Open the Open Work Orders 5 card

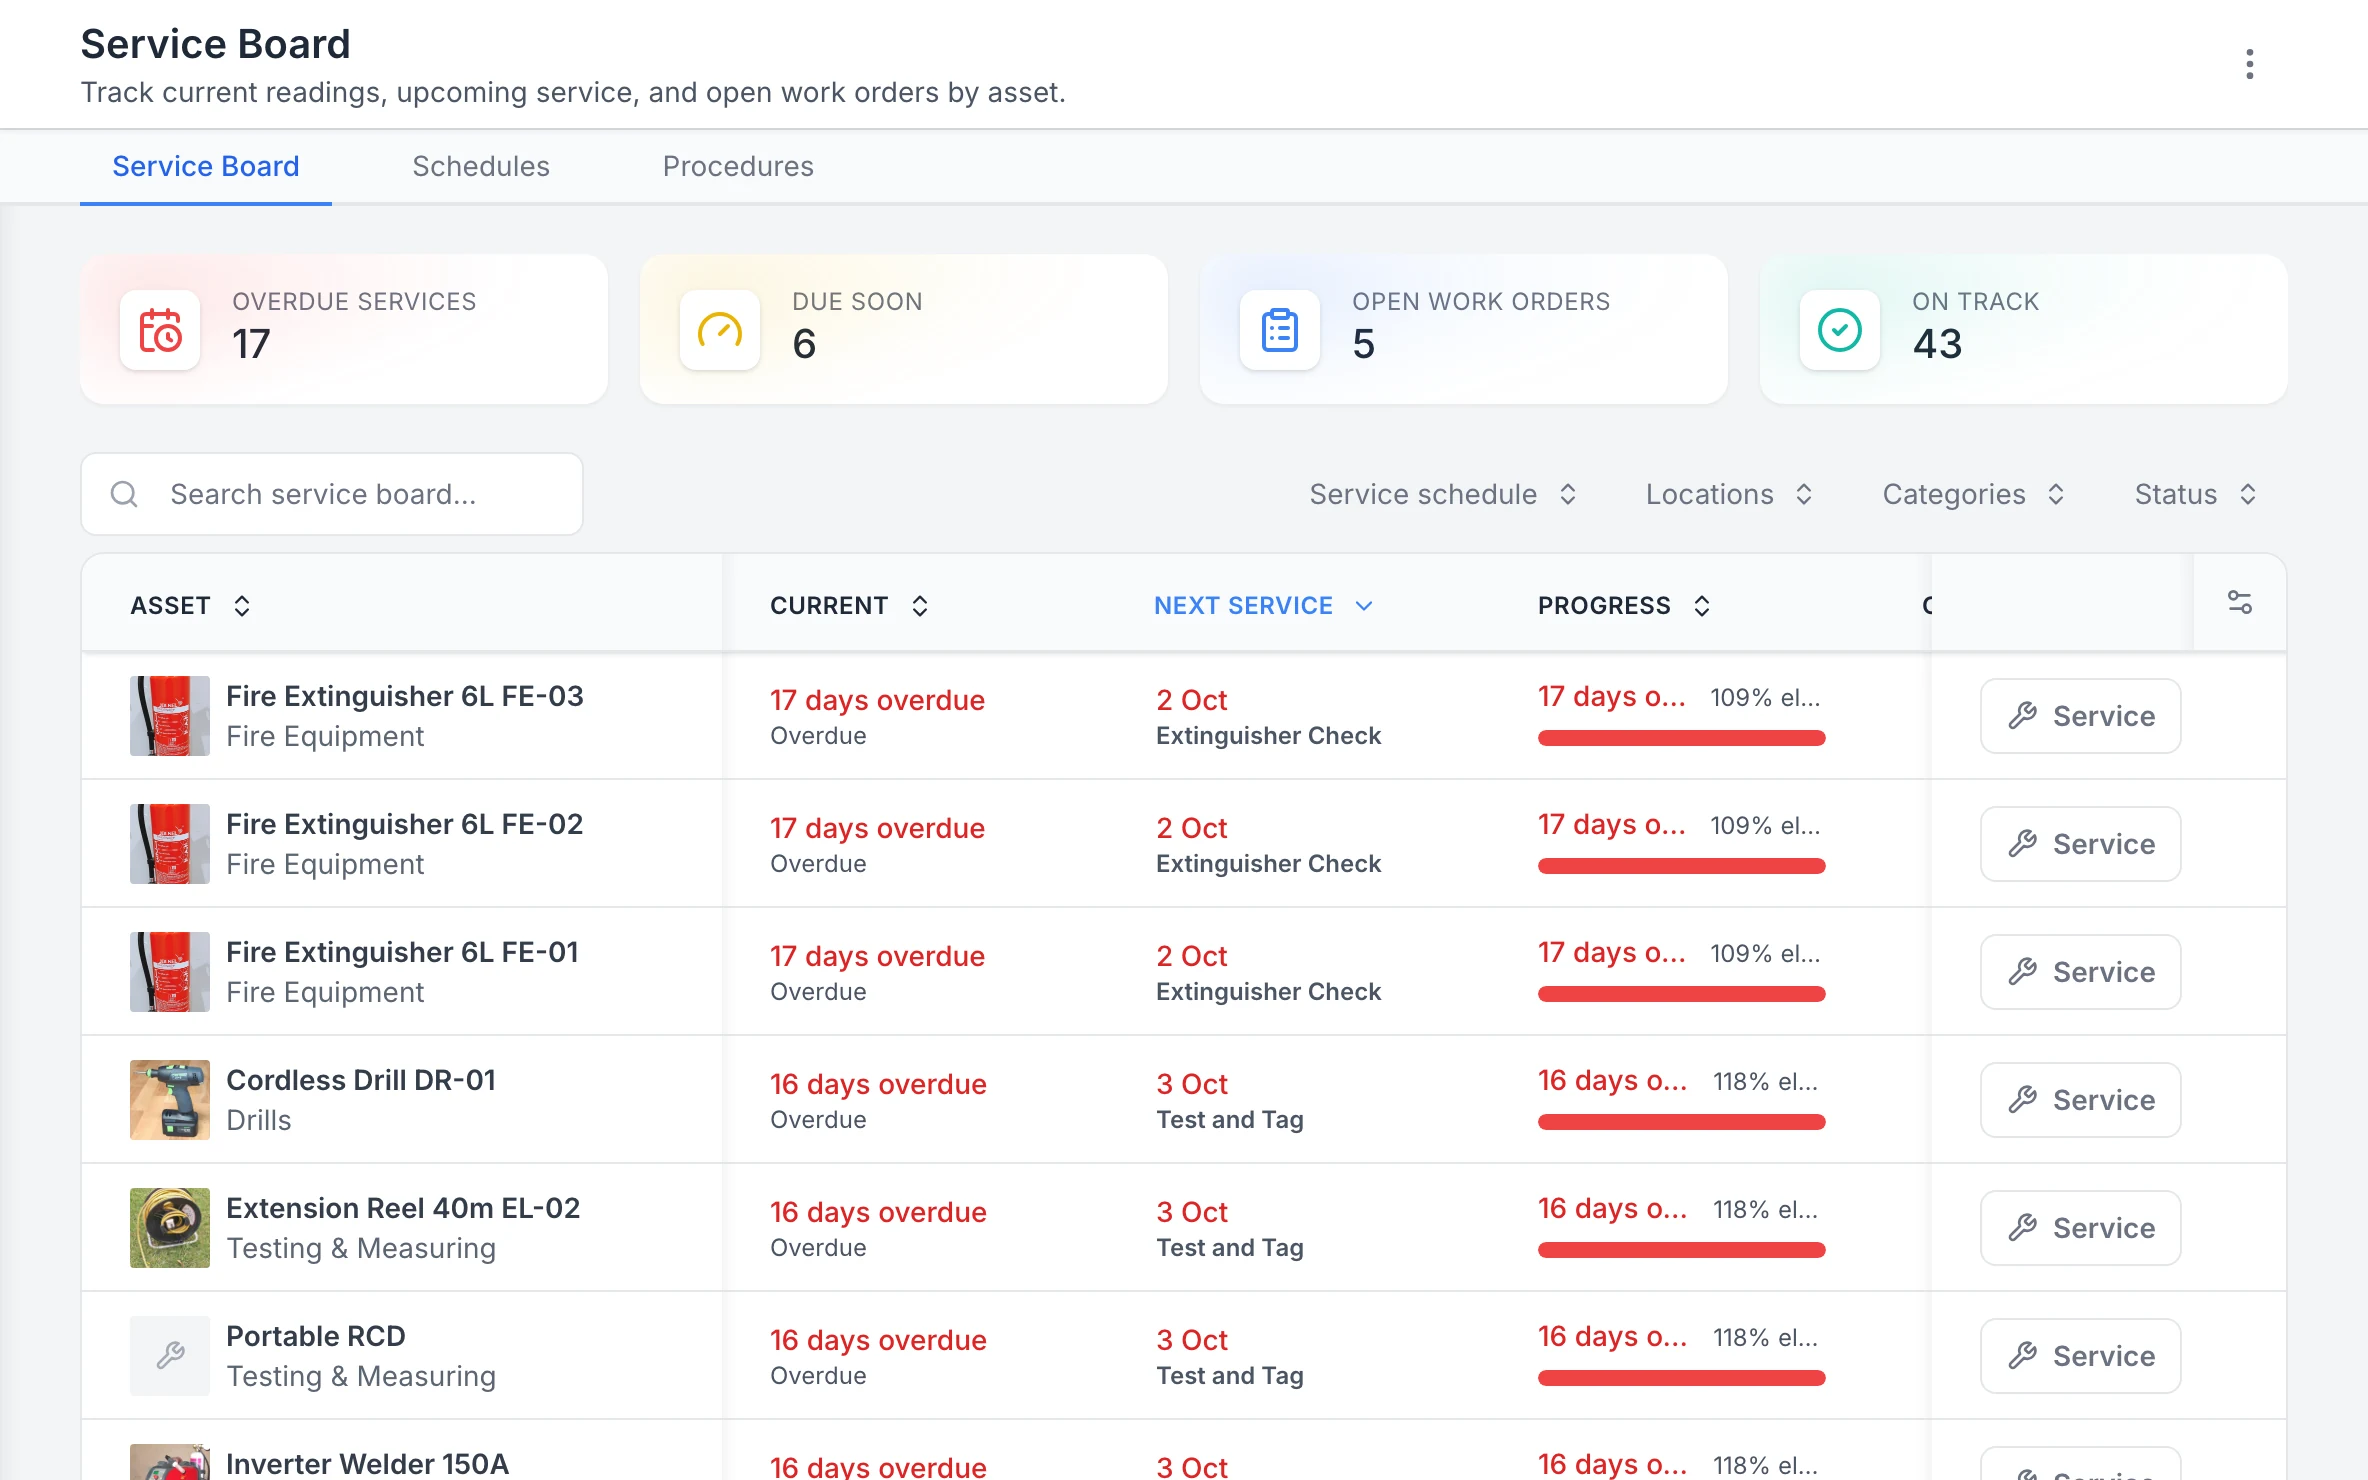click(x=1464, y=329)
